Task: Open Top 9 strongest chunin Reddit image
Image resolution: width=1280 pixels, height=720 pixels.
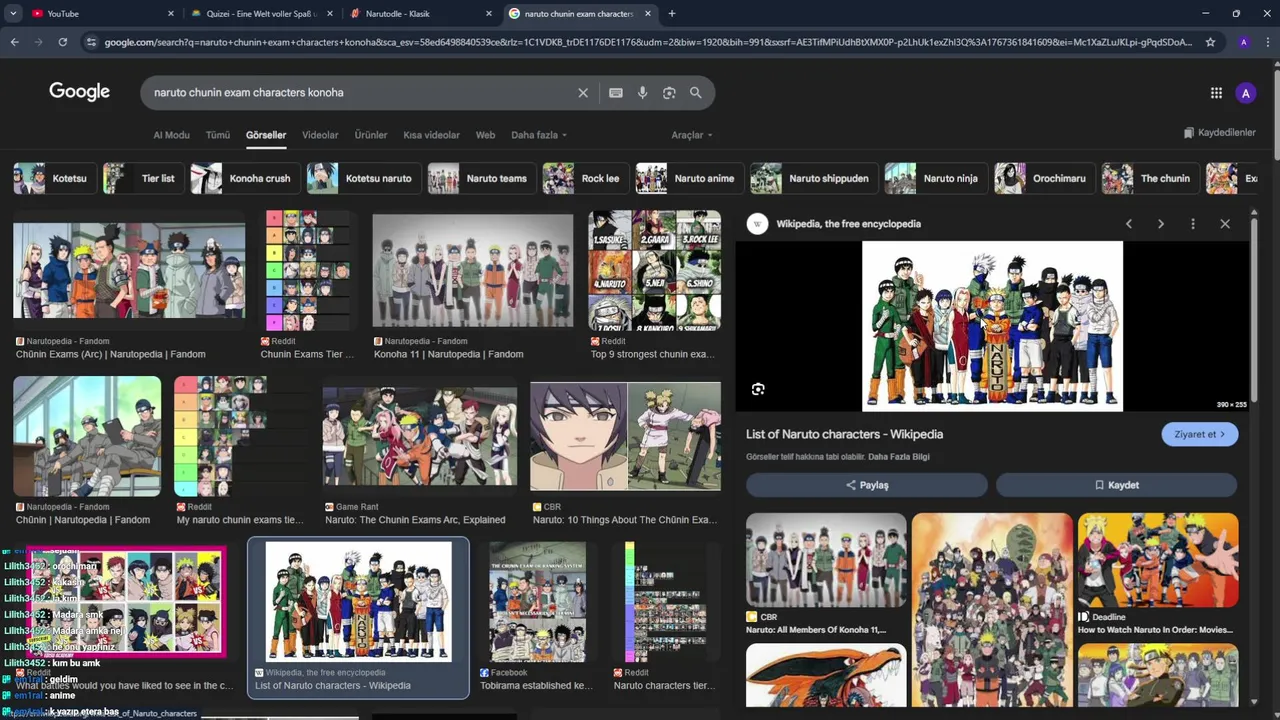Action: click(x=654, y=270)
